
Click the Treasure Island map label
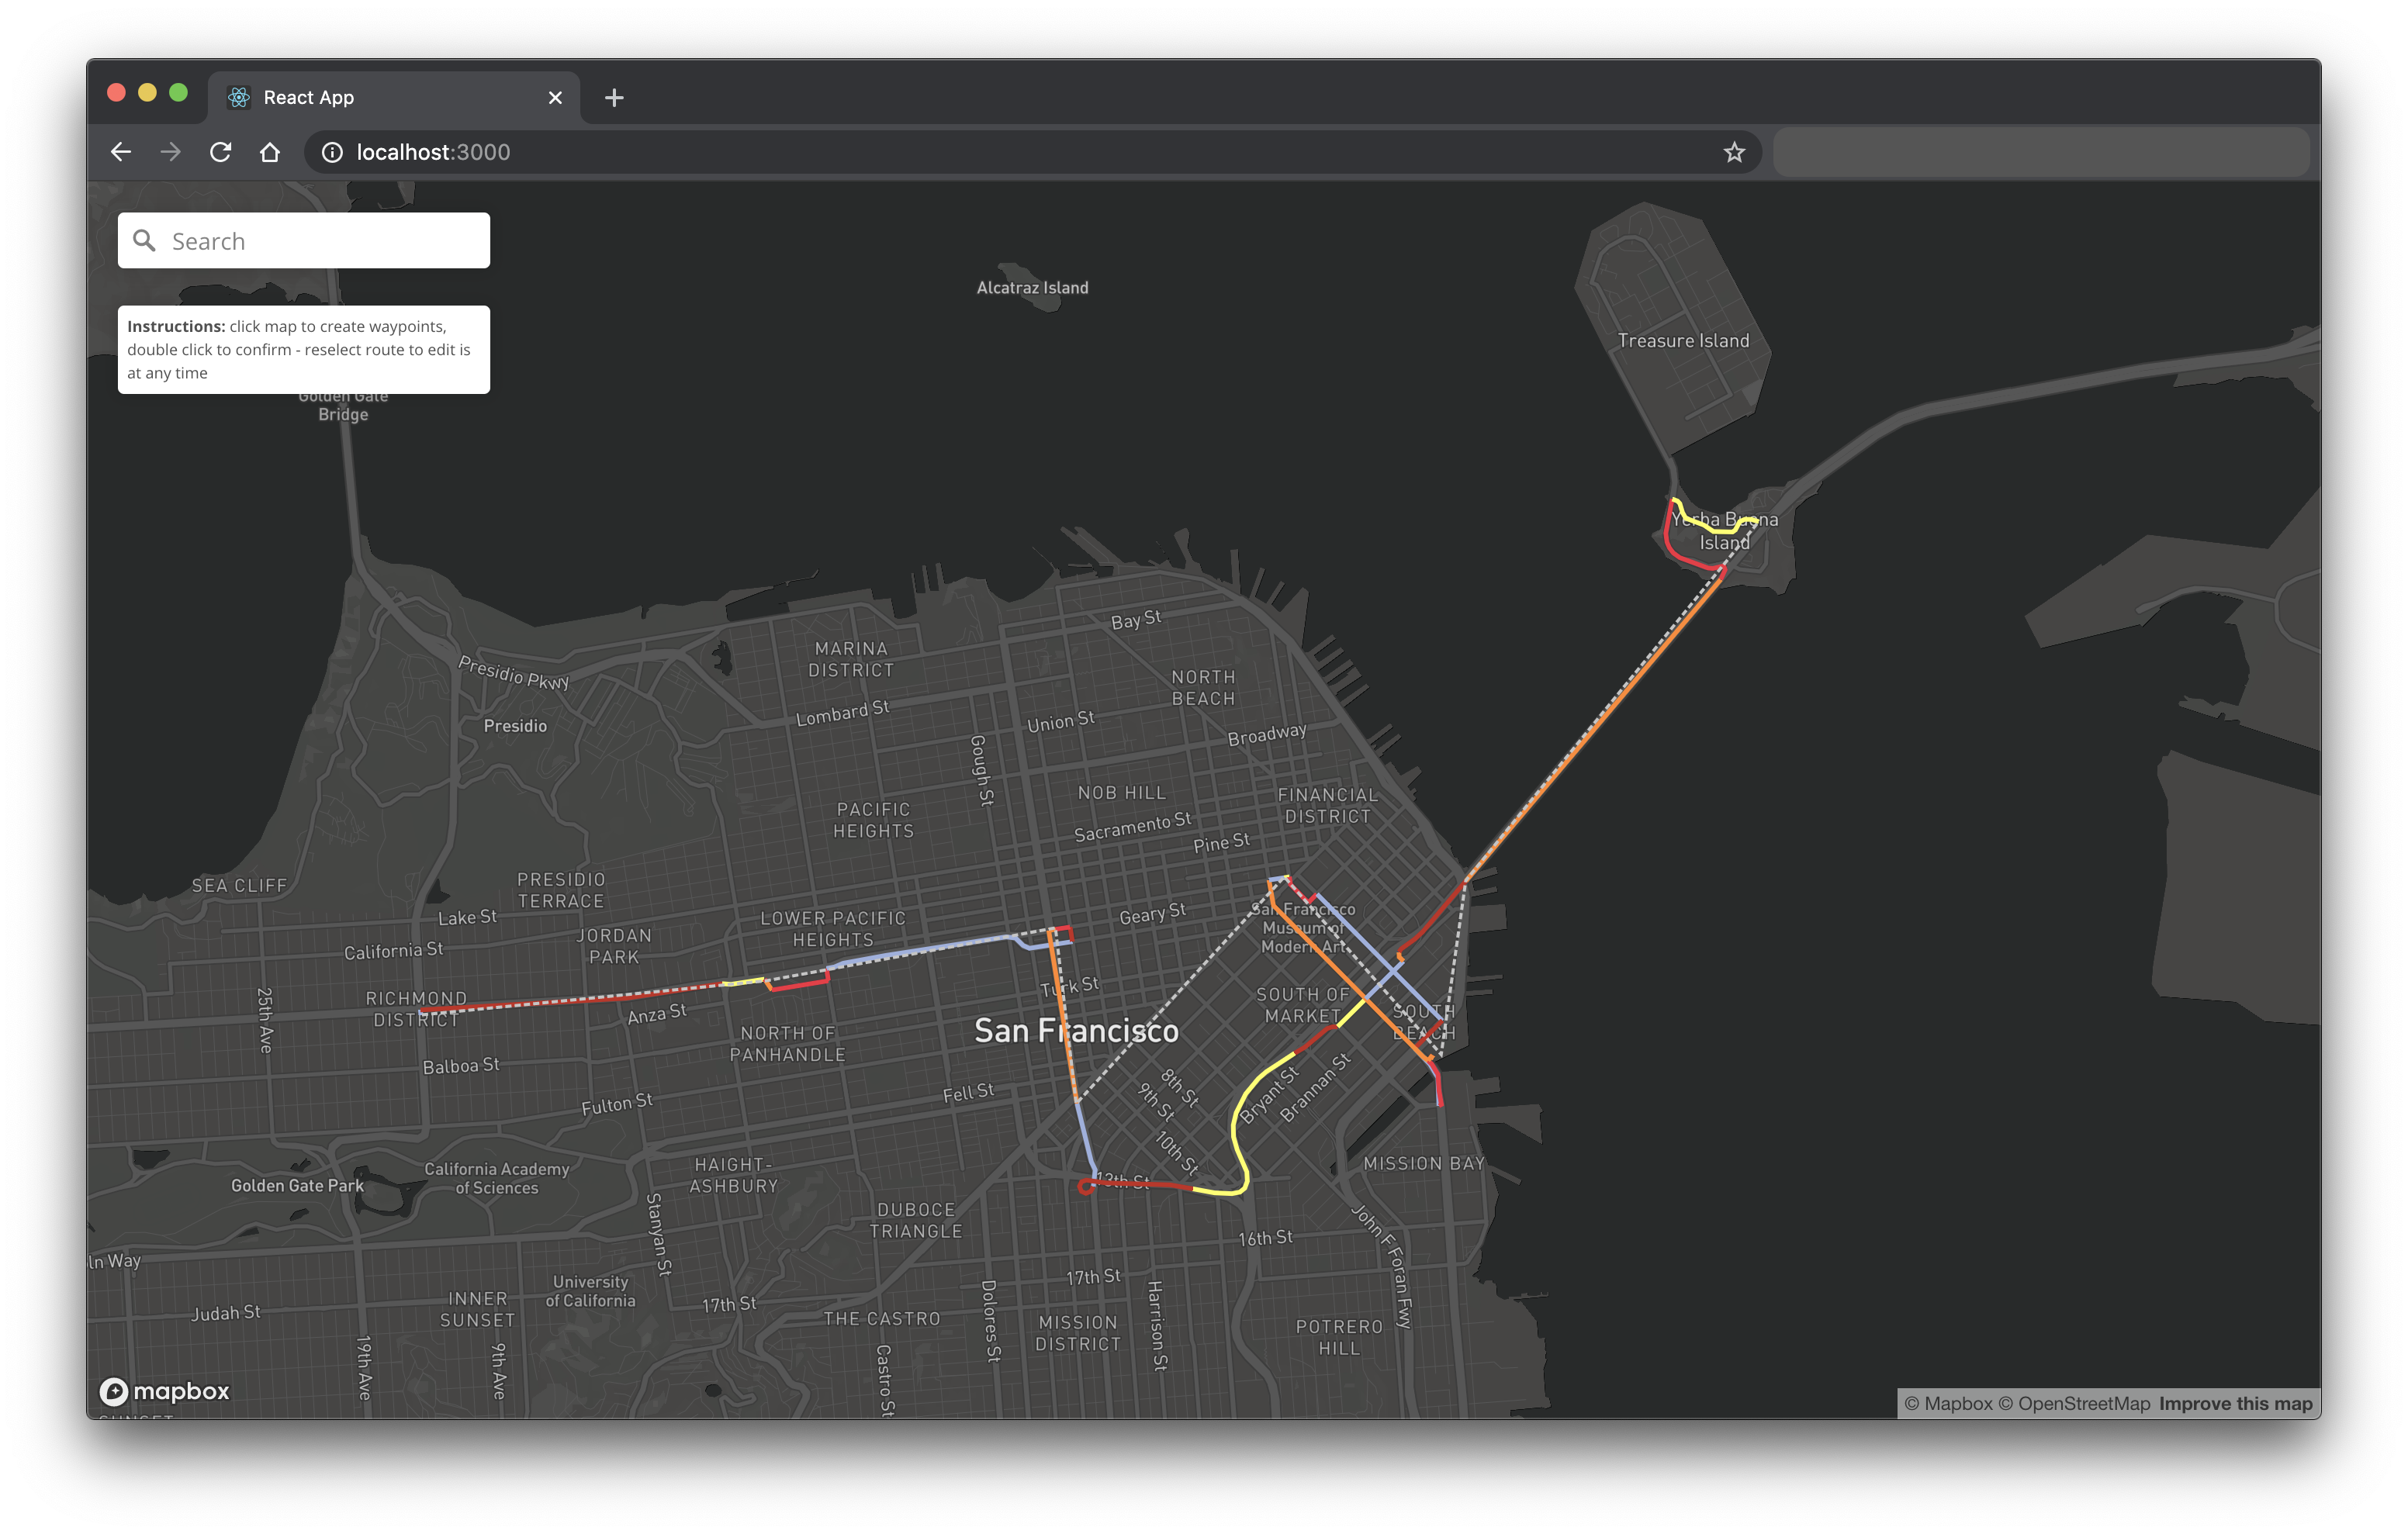click(1683, 341)
